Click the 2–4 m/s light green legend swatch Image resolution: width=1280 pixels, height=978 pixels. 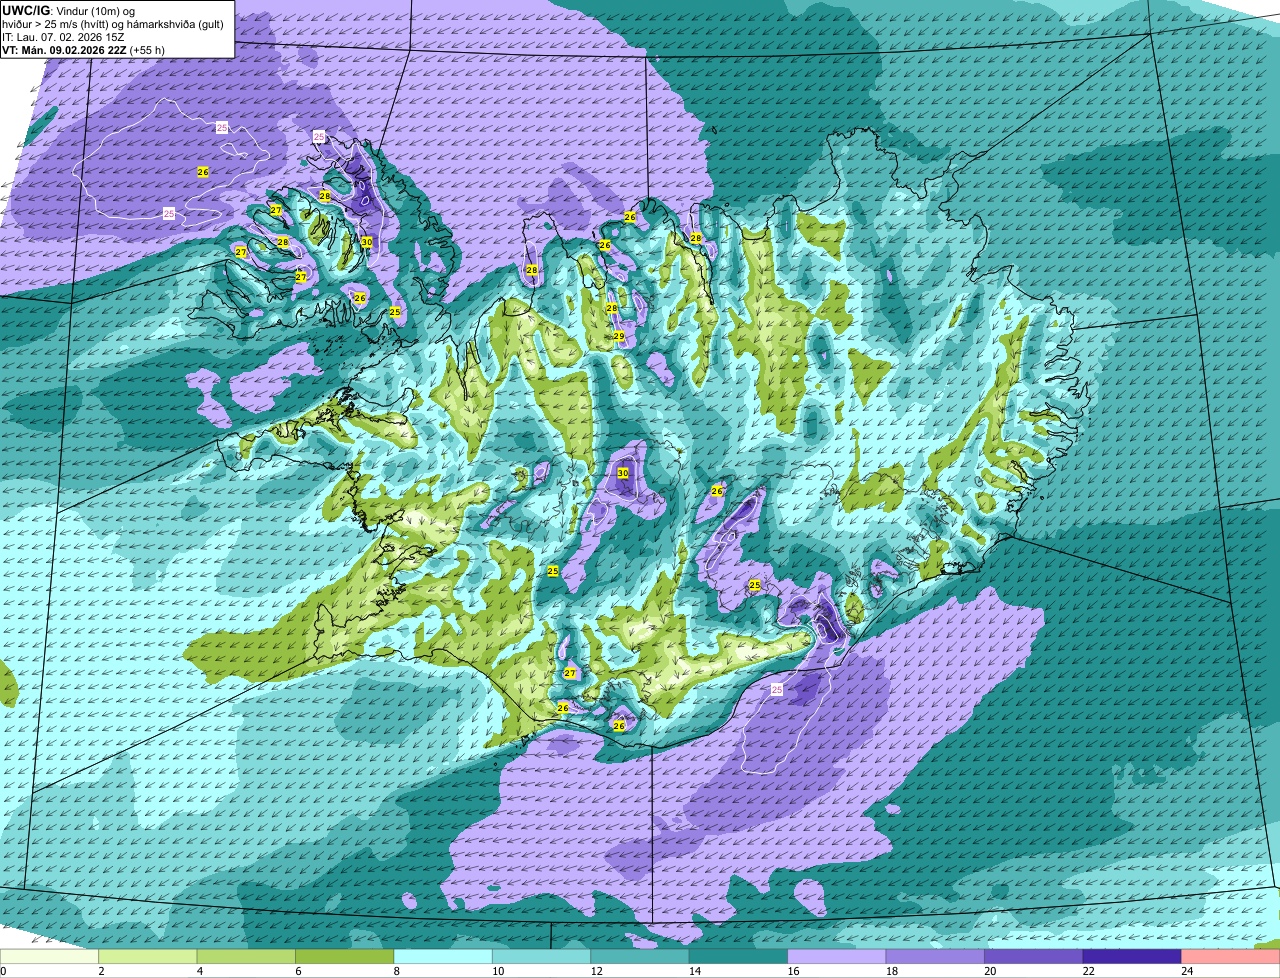tap(148, 957)
